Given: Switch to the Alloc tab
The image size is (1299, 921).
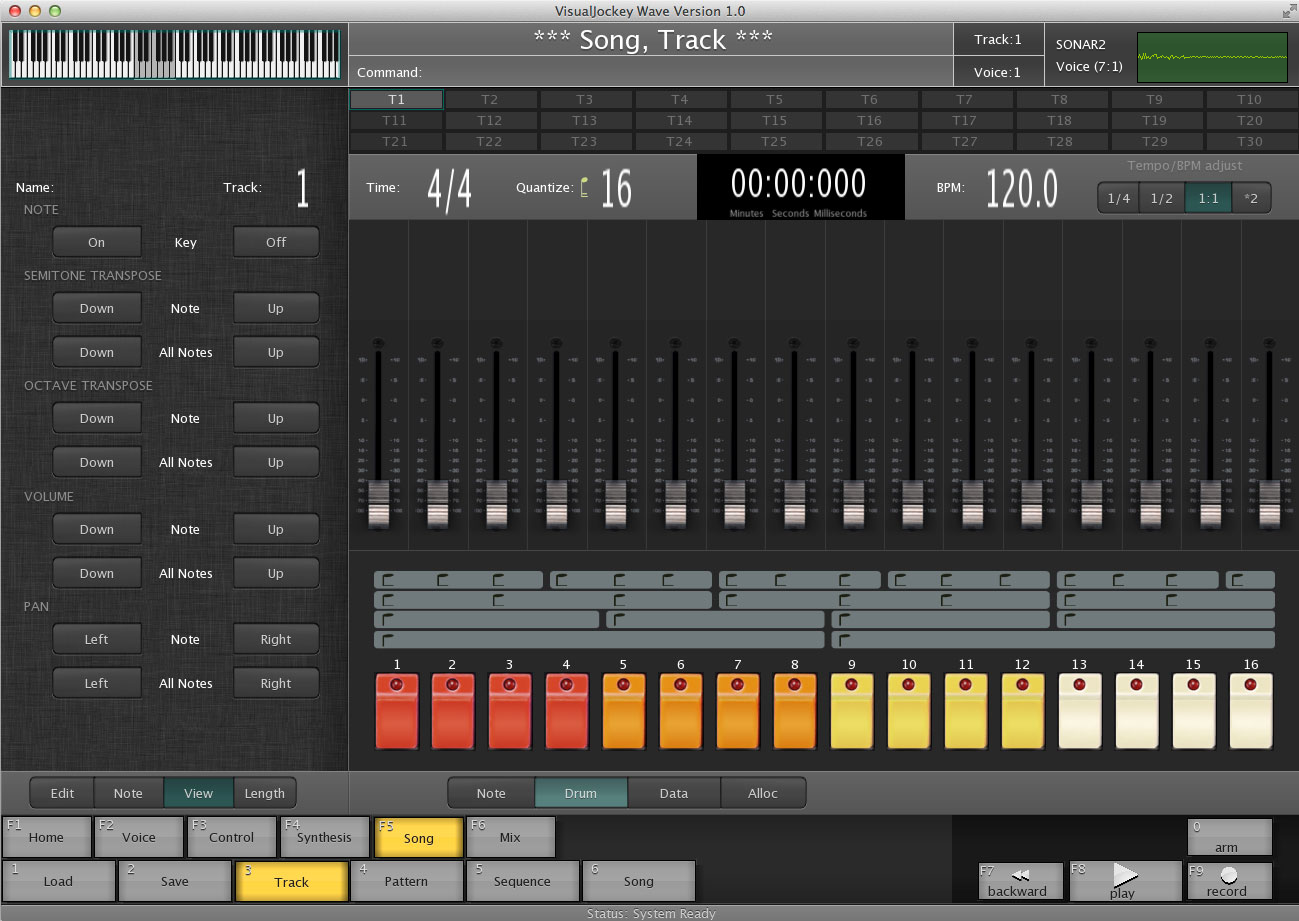Looking at the screenshot, I should coord(763,793).
